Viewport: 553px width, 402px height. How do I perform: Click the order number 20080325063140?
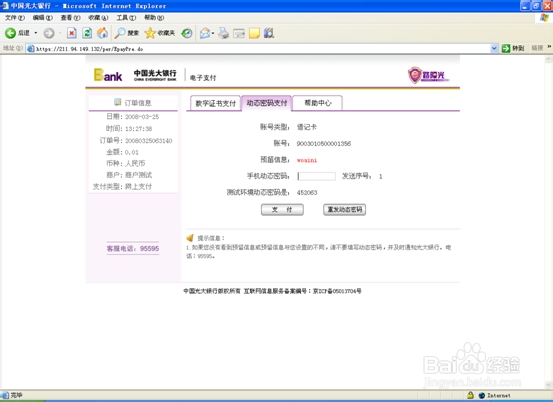[149, 141]
